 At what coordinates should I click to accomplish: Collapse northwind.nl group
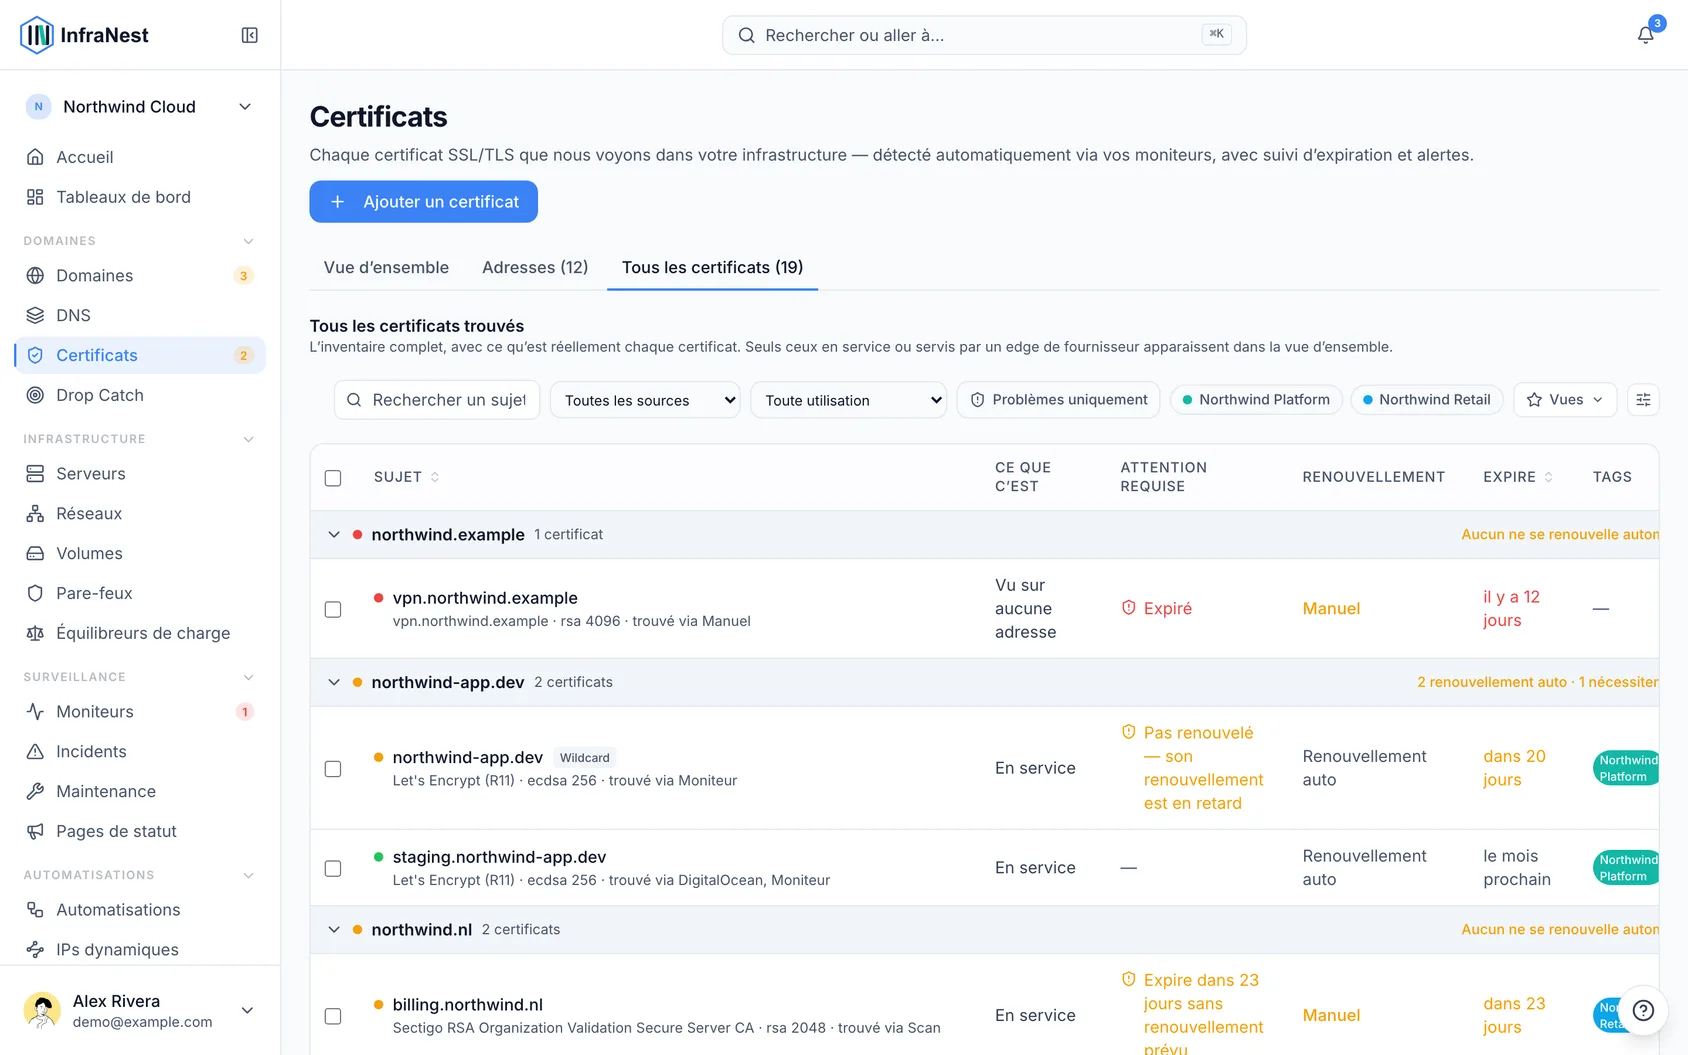click(334, 930)
